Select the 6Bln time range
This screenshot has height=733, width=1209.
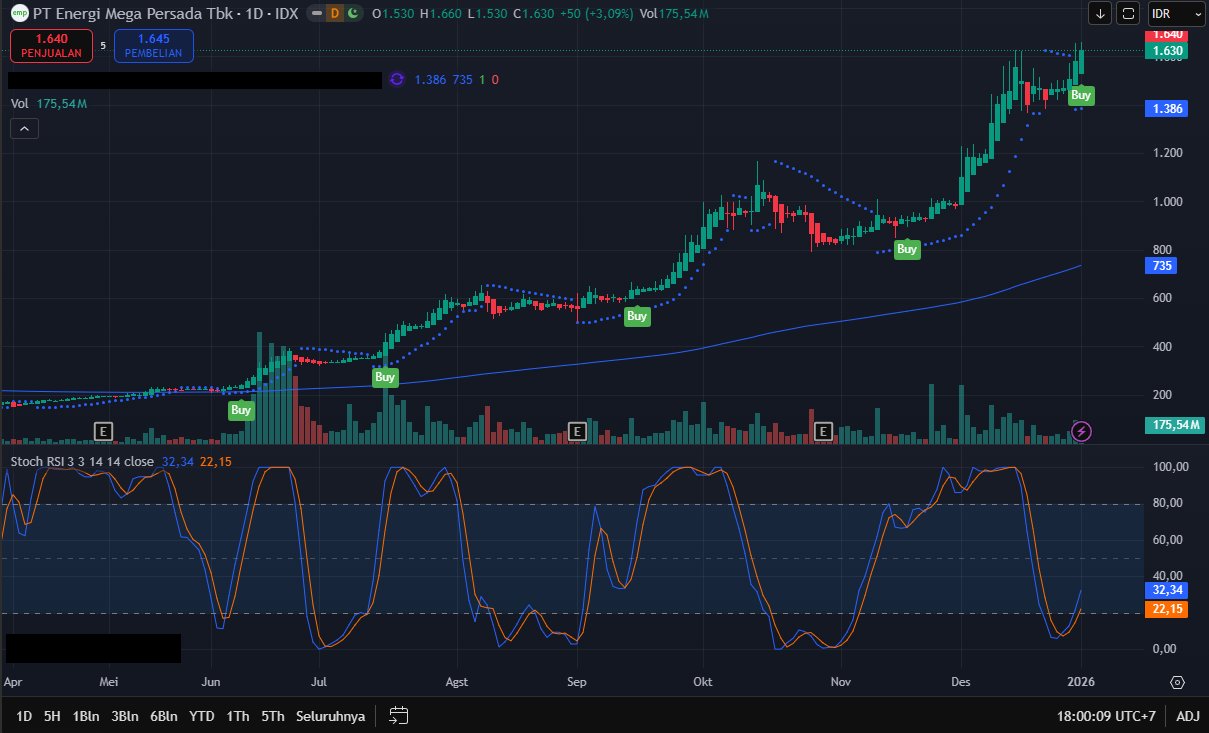pos(164,715)
